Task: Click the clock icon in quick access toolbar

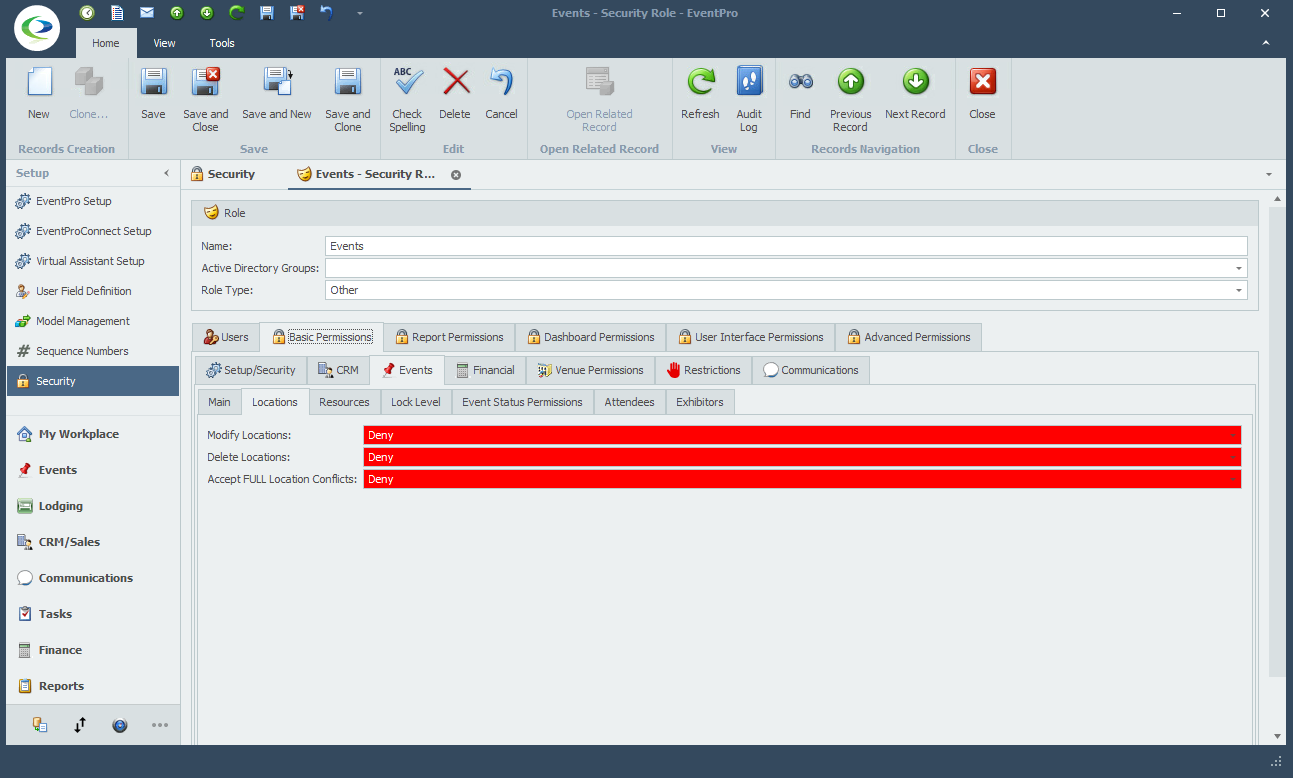Action: [x=87, y=13]
